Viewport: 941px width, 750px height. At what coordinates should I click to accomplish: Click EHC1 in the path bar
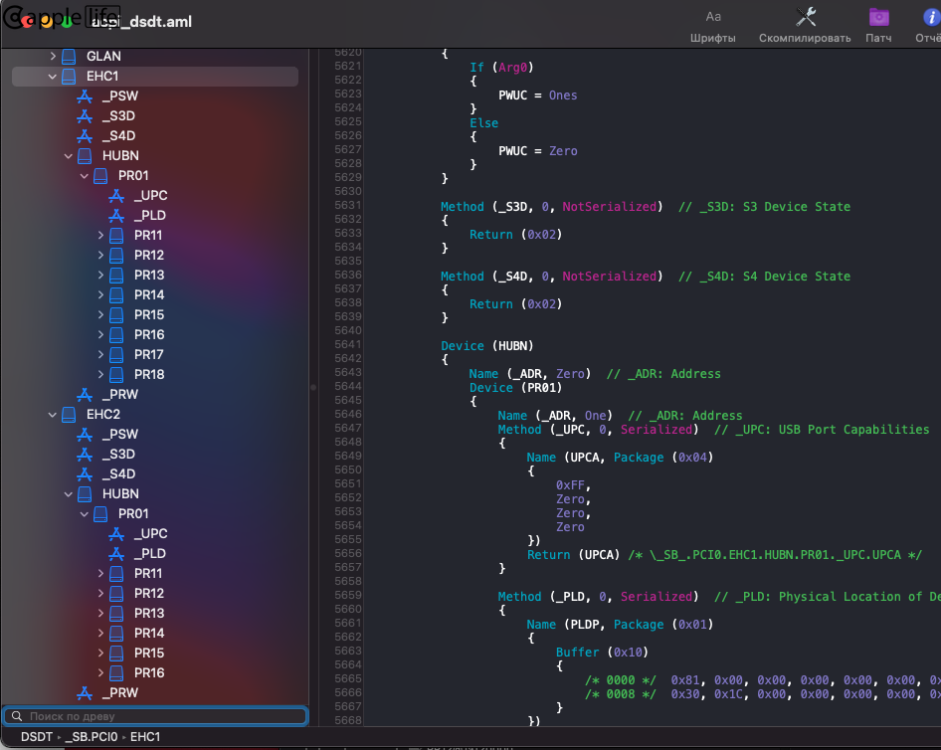tap(145, 737)
